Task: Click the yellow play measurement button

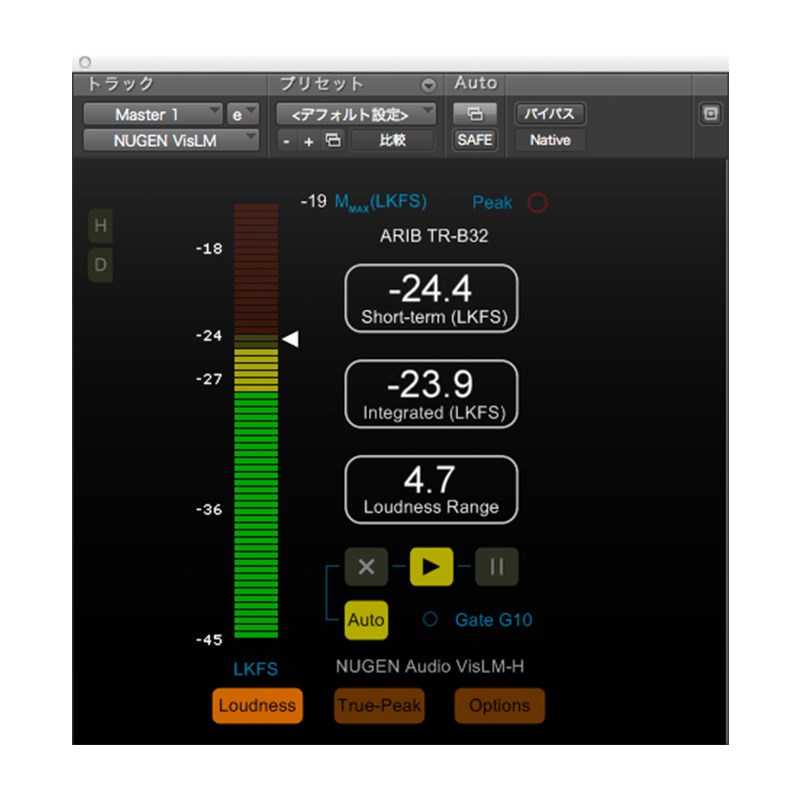Action: 431,566
